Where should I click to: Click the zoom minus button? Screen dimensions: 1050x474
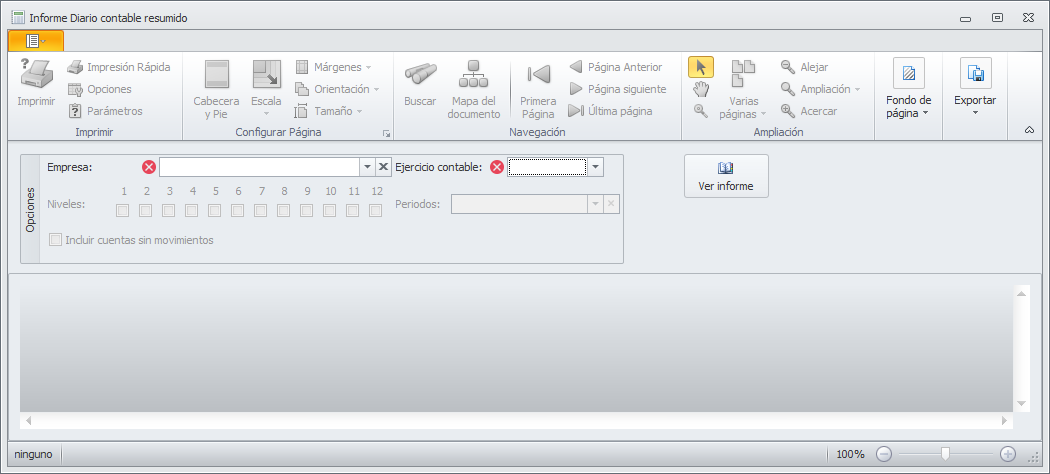[x=884, y=455]
